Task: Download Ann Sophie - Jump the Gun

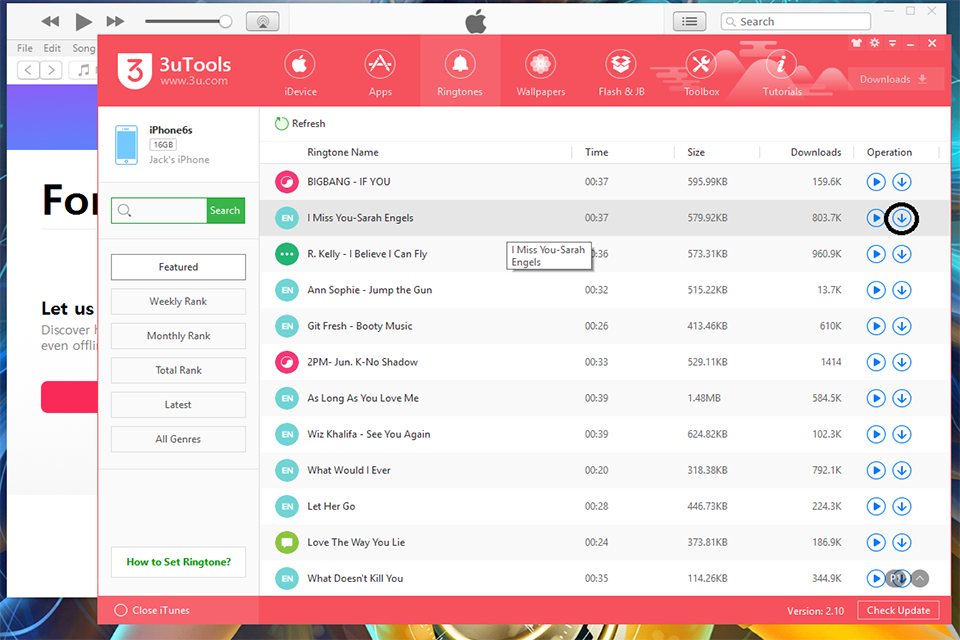Action: [902, 290]
